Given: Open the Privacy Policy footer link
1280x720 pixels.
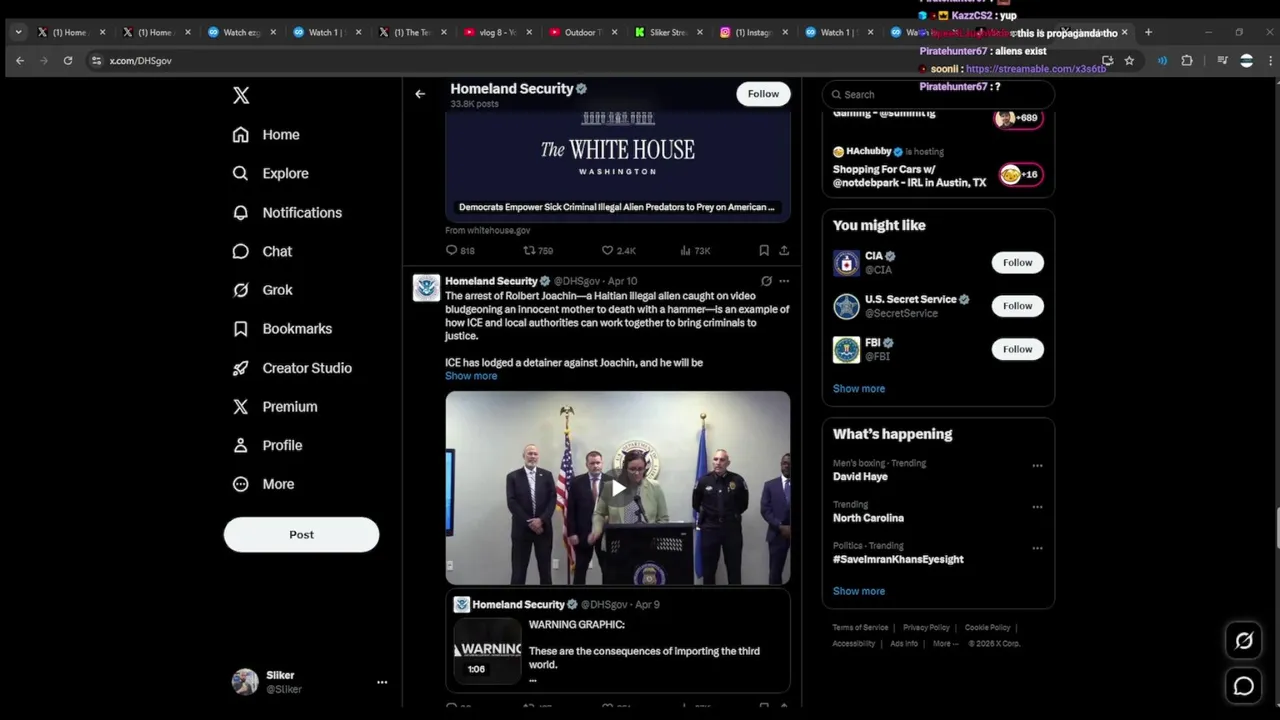Looking at the screenshot, I should coord(926,628).
